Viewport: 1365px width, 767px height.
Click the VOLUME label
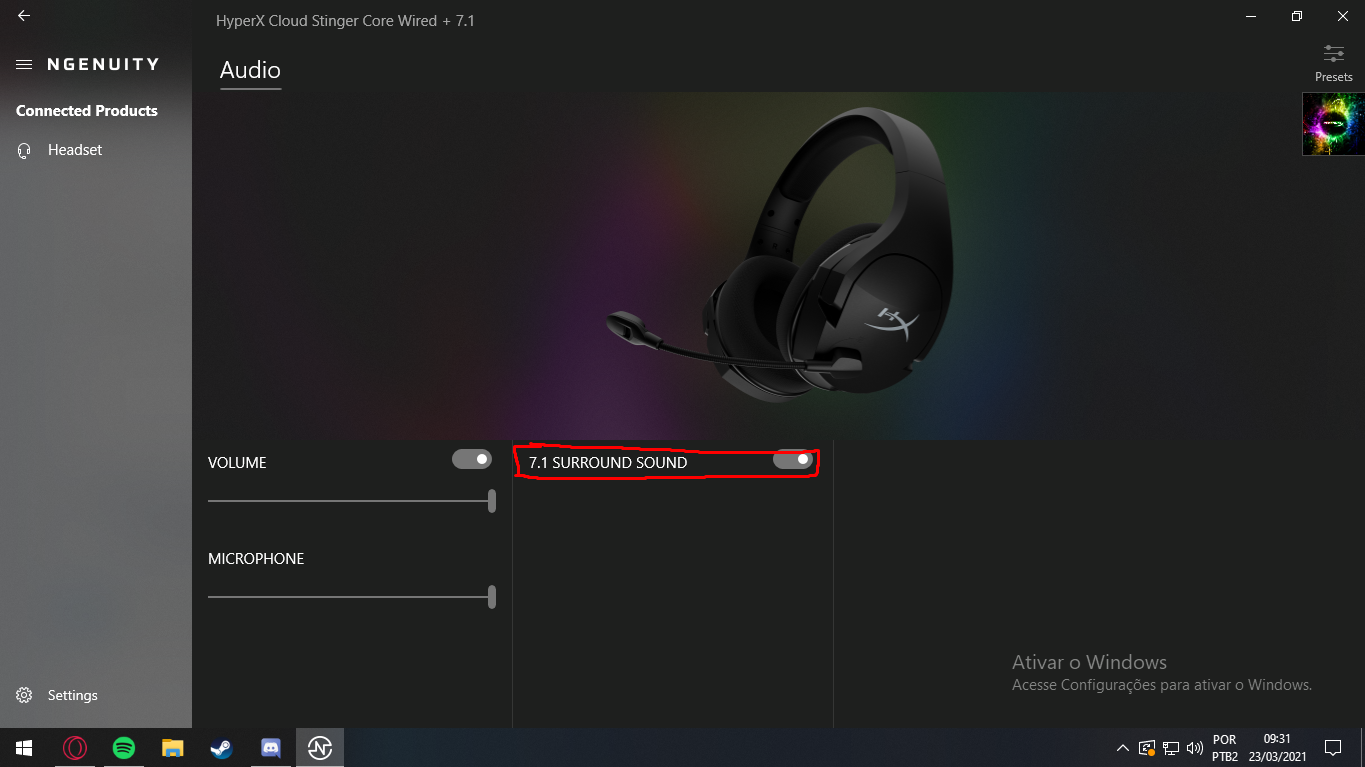tap(237, 463)
